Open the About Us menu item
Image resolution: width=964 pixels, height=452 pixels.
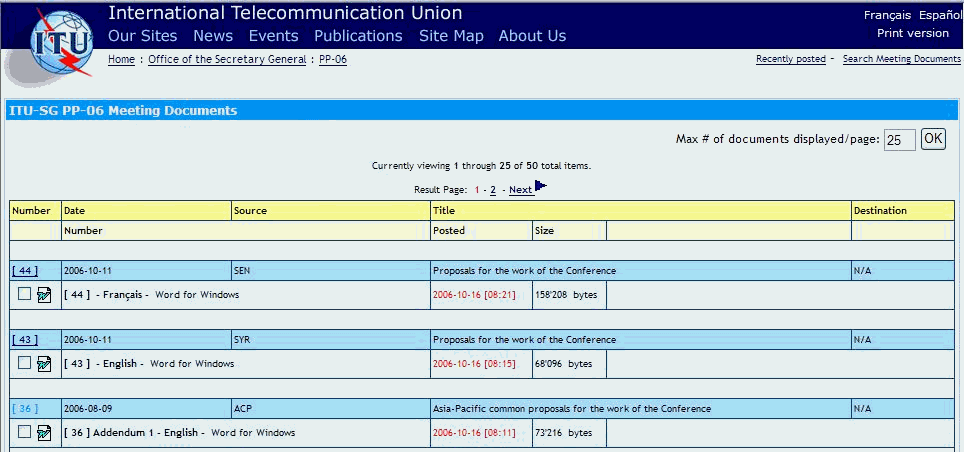532,36
